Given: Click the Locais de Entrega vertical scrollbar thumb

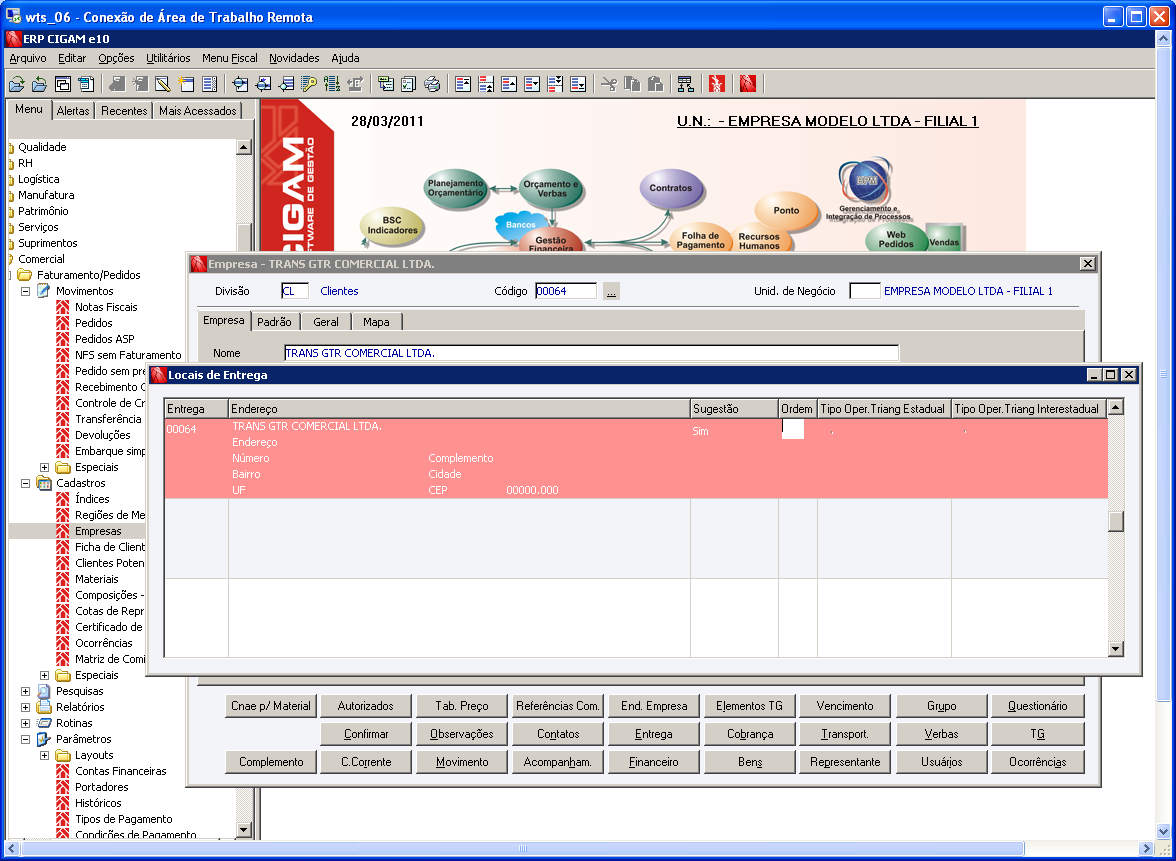Looking at the screenshot, I should 1116,520.
